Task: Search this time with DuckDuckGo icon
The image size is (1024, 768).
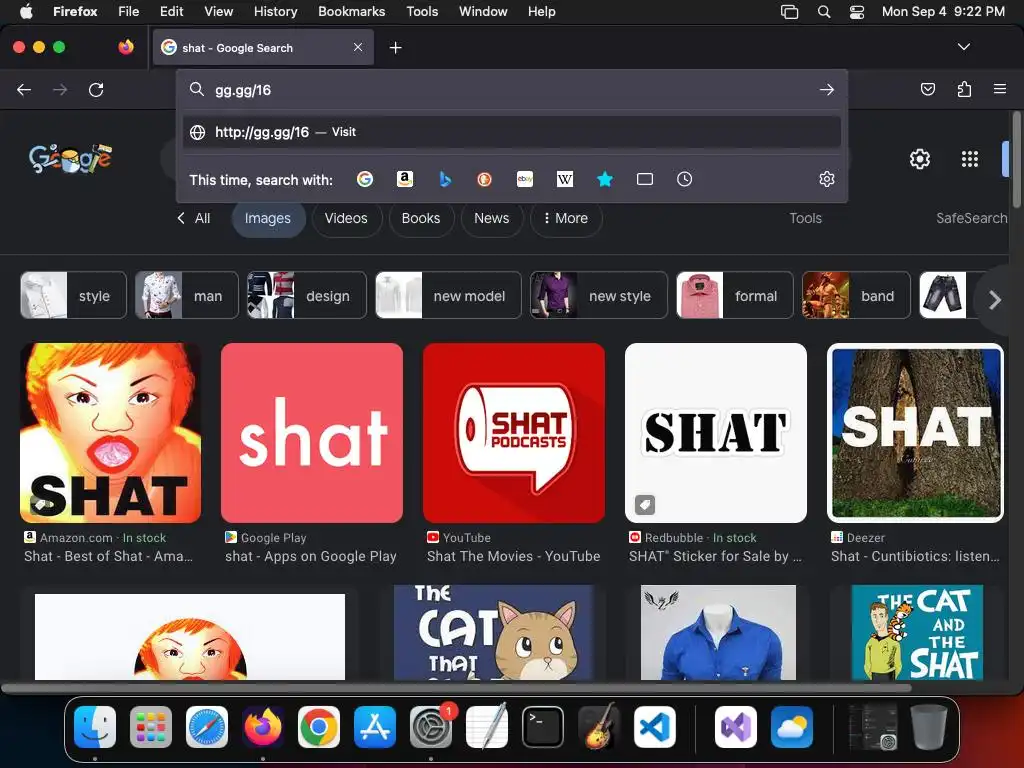Action: pos(485,179)
